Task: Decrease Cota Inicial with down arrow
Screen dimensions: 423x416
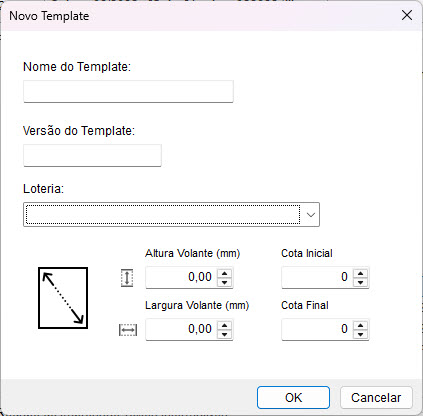Action: [x=361, y=282]
